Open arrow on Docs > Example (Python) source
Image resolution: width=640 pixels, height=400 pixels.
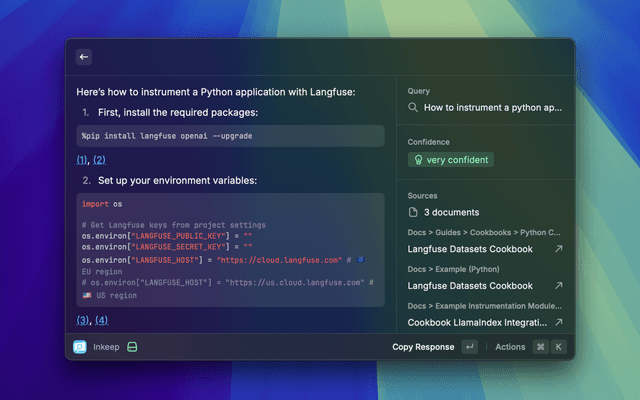pyautogui.click(x=558, y=285)
